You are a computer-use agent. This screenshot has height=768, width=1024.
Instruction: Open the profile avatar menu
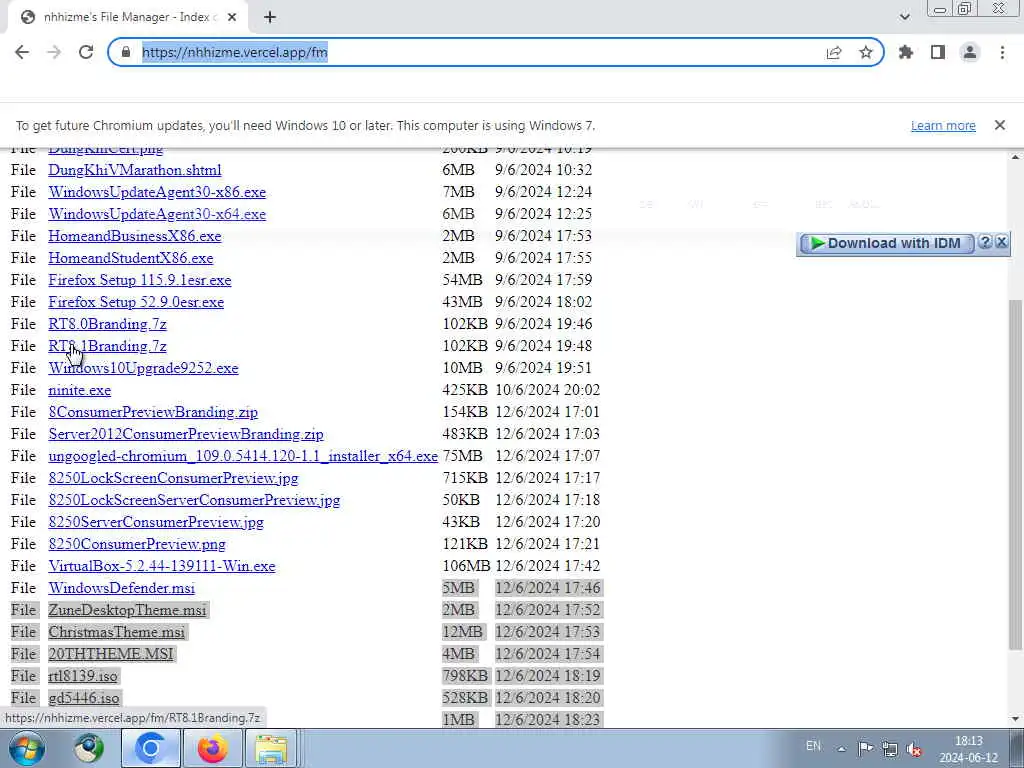pyautogui.click(x=970, y=52)
